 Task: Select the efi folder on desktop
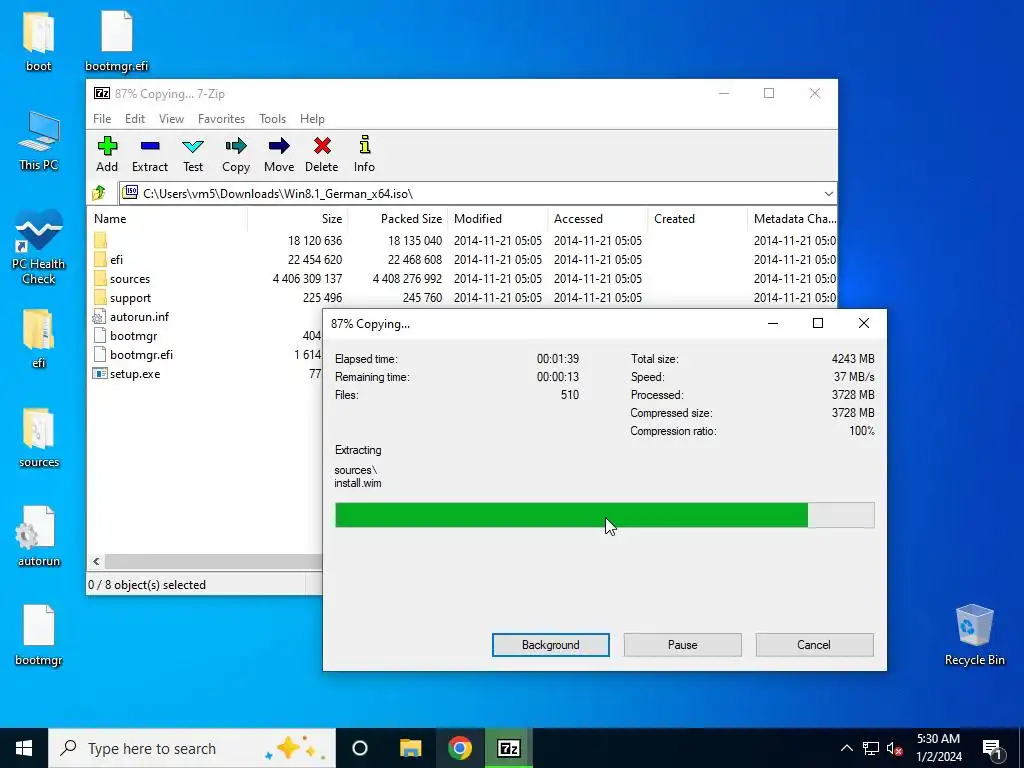pos(39,339)
